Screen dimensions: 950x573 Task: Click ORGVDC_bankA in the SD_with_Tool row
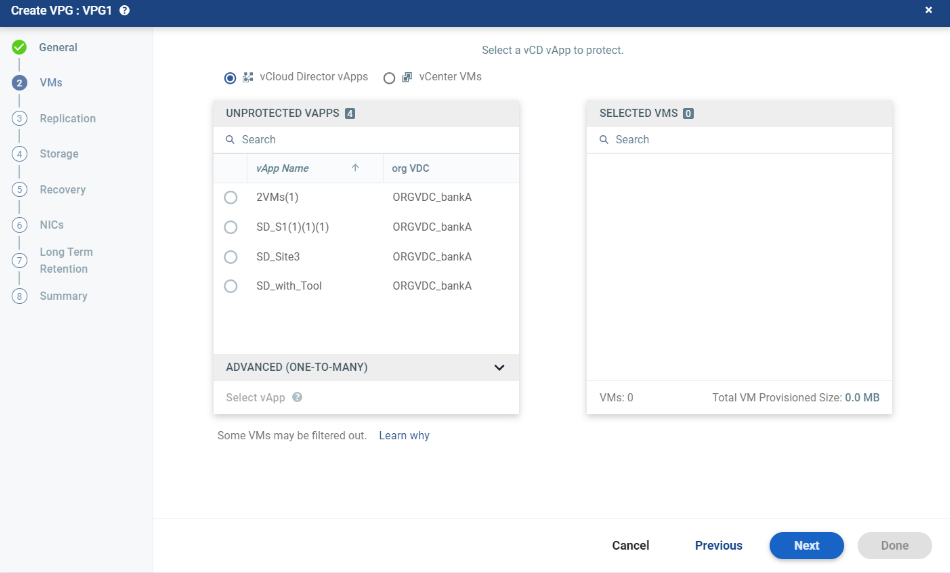coord(432,286)
